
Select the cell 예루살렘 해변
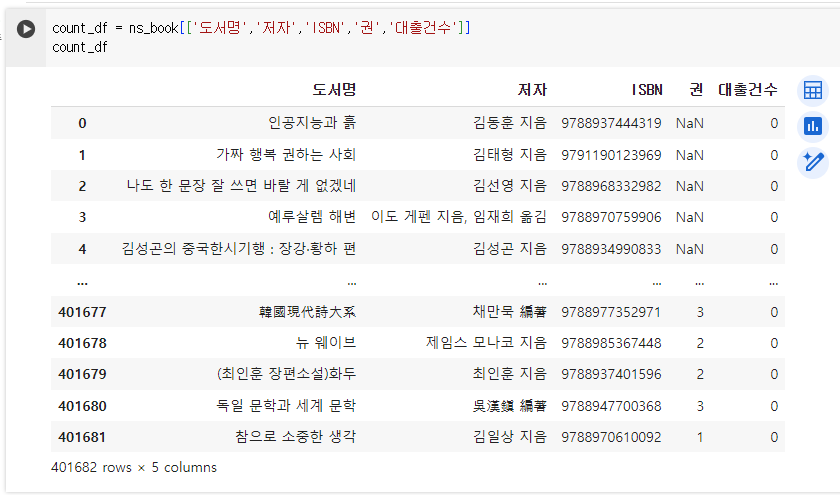(x=312, y=217)
